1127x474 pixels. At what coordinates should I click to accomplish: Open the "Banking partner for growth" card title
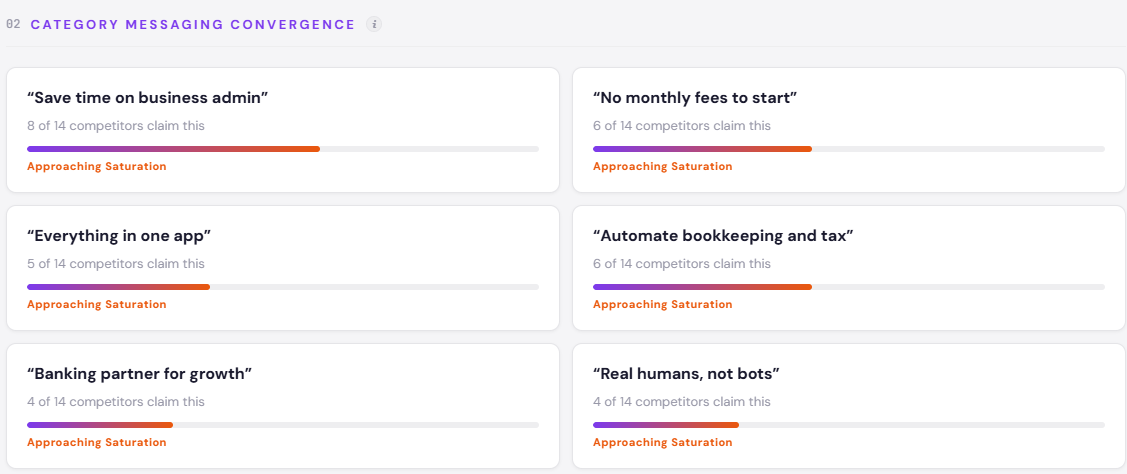click(139, 373)
